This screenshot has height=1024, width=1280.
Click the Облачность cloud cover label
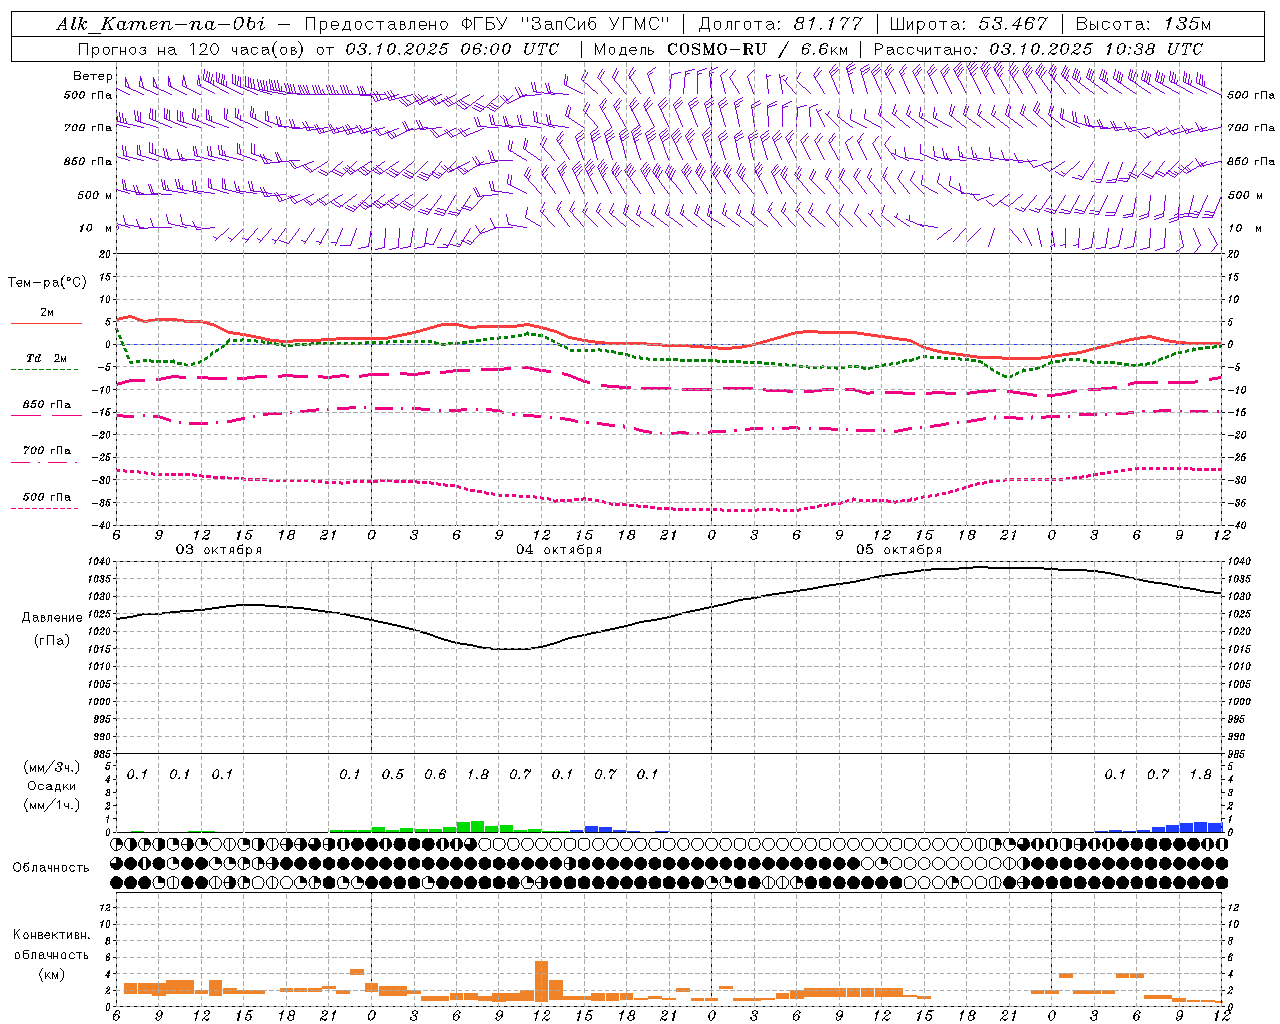tap(51, 868)
